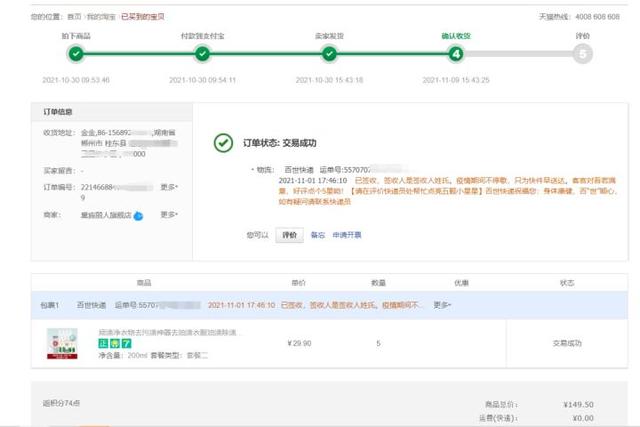The height and width of the screenshot is (427, 640).
Task: Click the 卖家发货 step checkmark icon
Action: click(x=329, y=53)
